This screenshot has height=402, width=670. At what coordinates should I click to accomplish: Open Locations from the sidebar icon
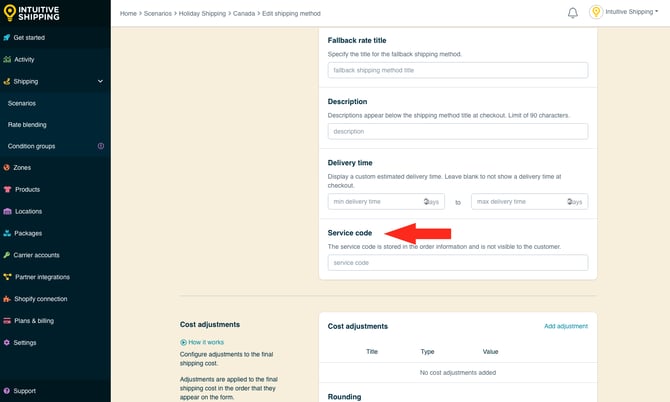coord(8,211)
